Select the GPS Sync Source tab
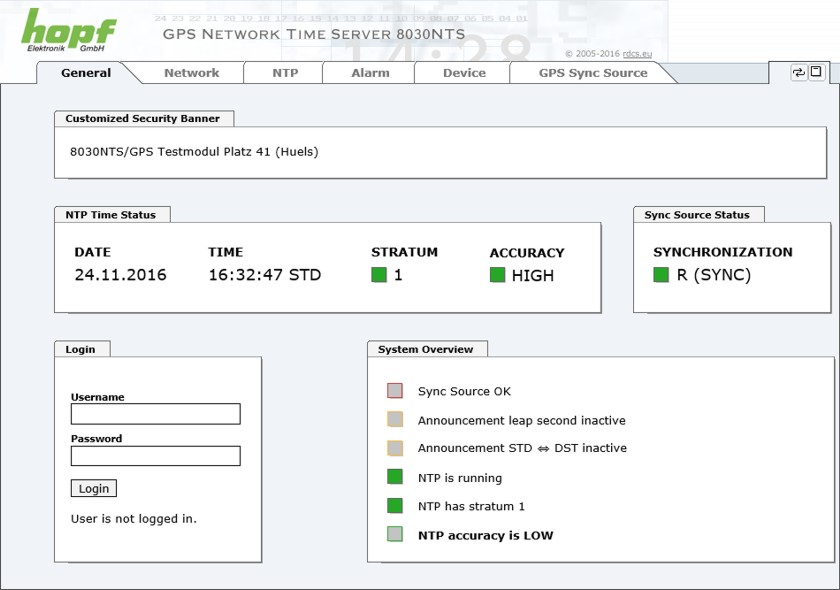 click(x=593, y=73)
